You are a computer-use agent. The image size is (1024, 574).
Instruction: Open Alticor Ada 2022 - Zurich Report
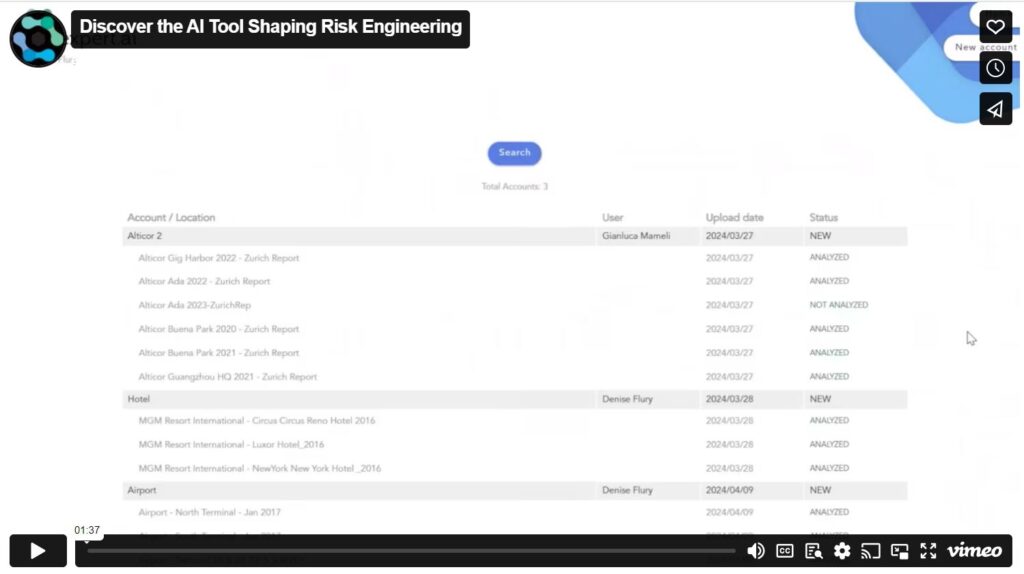[x=204, y=281]
